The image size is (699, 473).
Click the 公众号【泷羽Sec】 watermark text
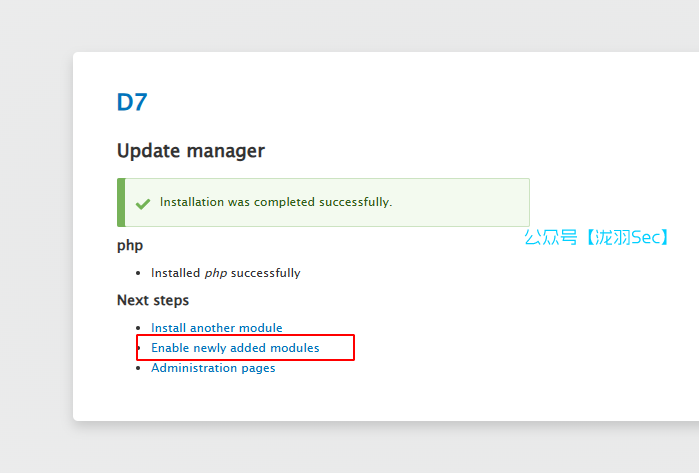click(x=597, y=238)
